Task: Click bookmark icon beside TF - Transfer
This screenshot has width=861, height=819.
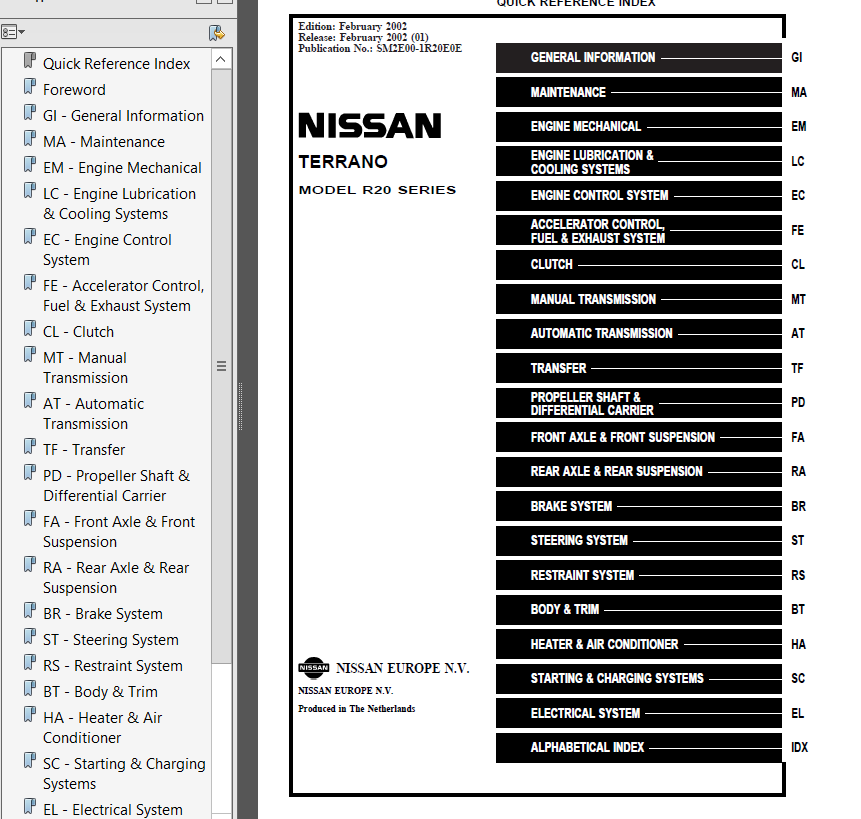Action: click(30, 446)
